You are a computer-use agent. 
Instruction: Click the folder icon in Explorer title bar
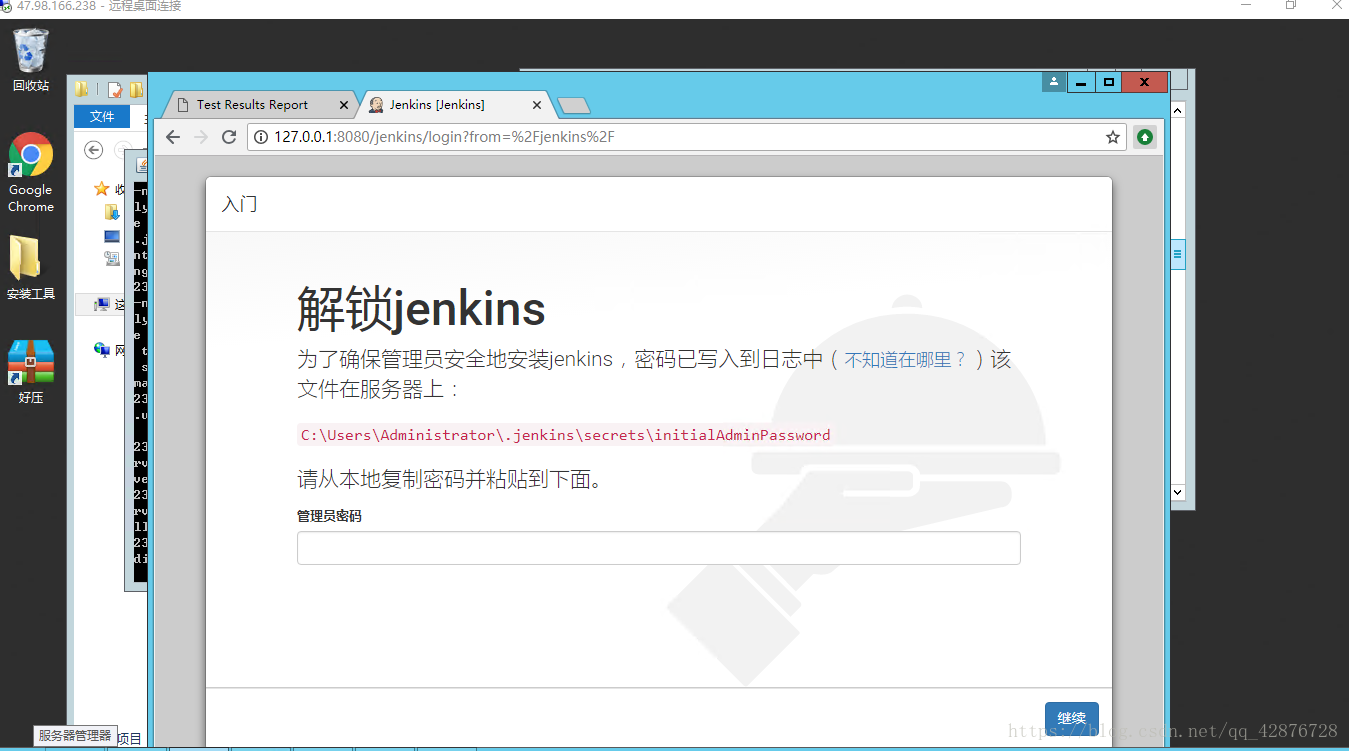81,90
